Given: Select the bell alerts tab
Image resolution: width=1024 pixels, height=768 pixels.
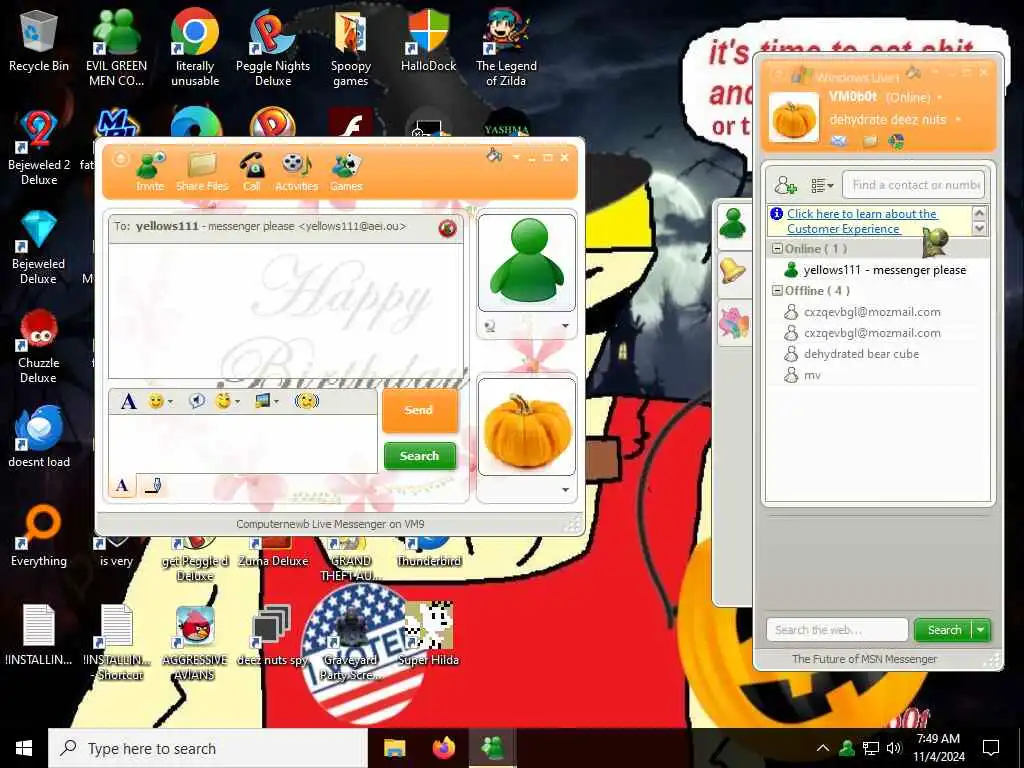Looking at the screenshot, I should coord(733,270).
